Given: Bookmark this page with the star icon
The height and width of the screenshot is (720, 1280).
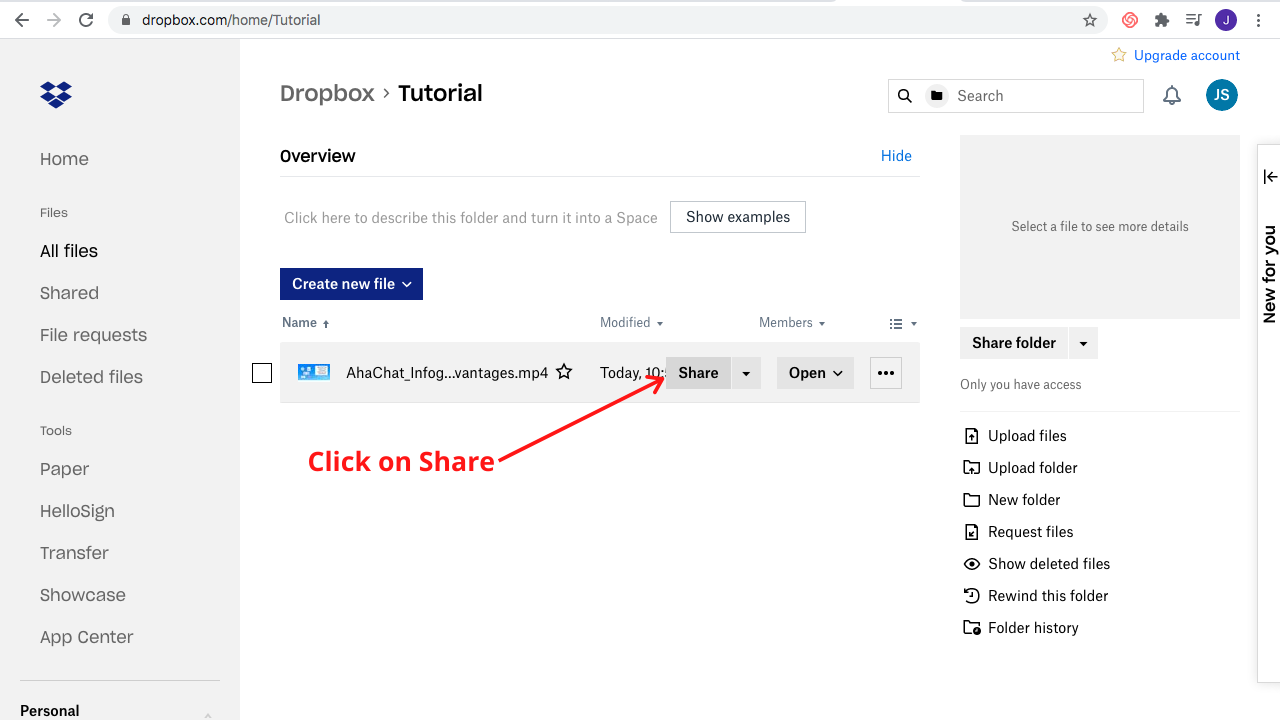Looking at the screenshot, I should coord(1090,20).
